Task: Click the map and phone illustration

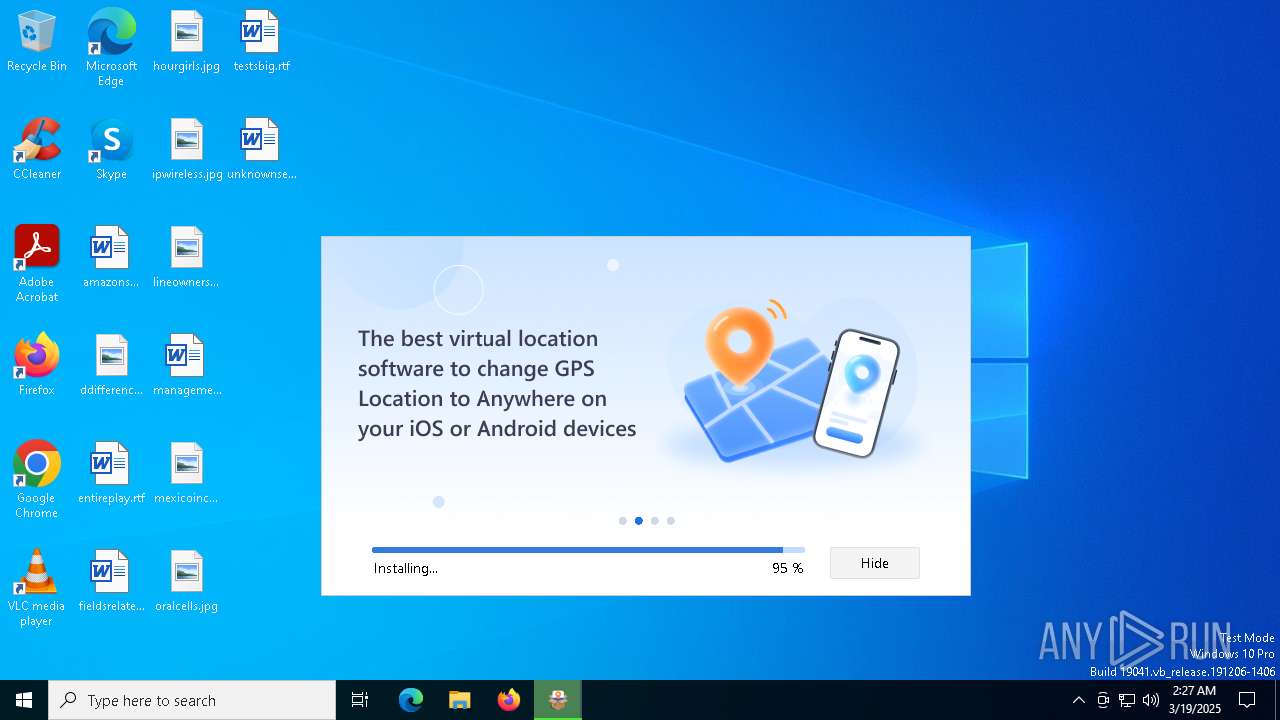Action: click(x=792, y=382)
